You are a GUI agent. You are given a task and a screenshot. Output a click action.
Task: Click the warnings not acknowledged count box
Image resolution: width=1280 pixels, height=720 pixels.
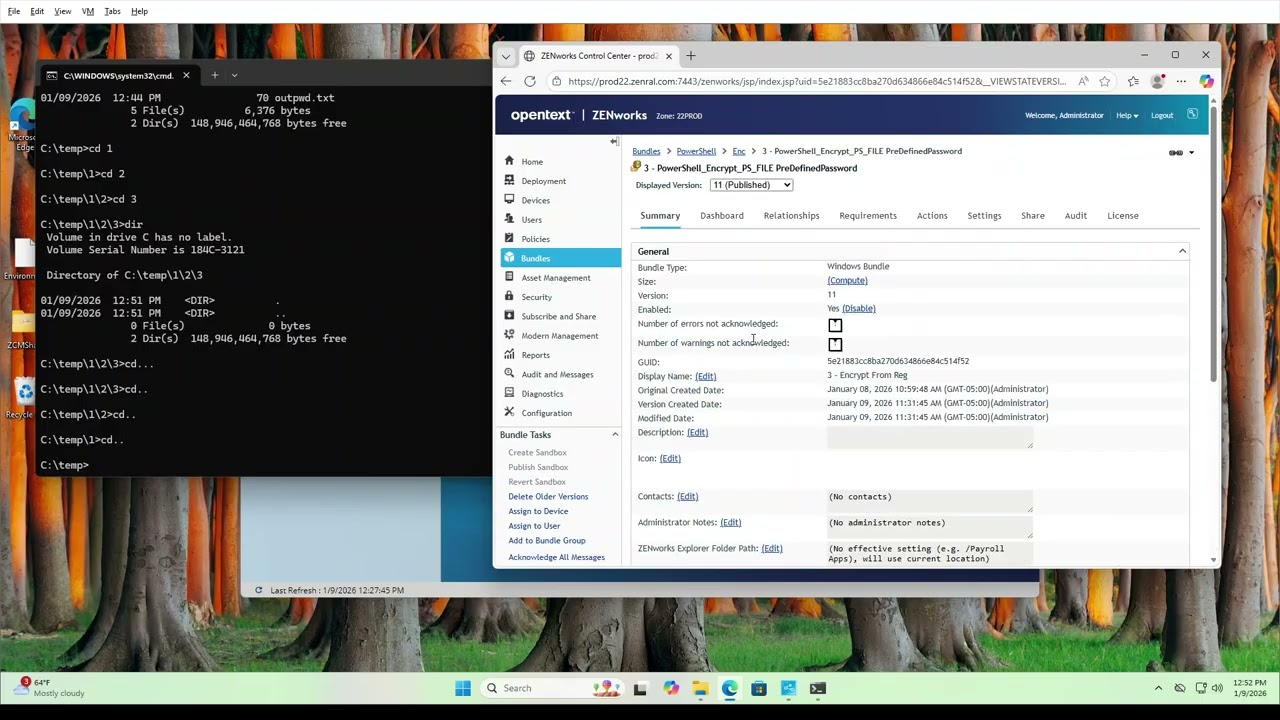click(835, 344)
